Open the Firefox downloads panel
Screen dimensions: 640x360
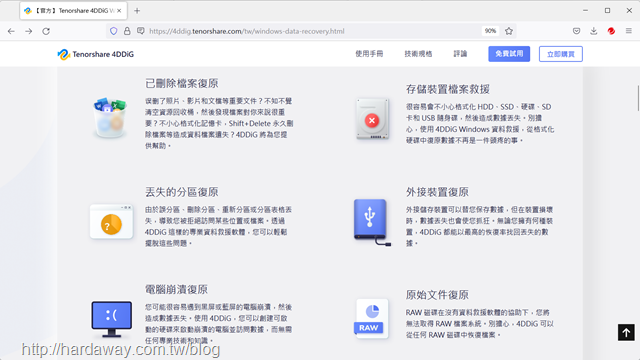click(593, 31)
